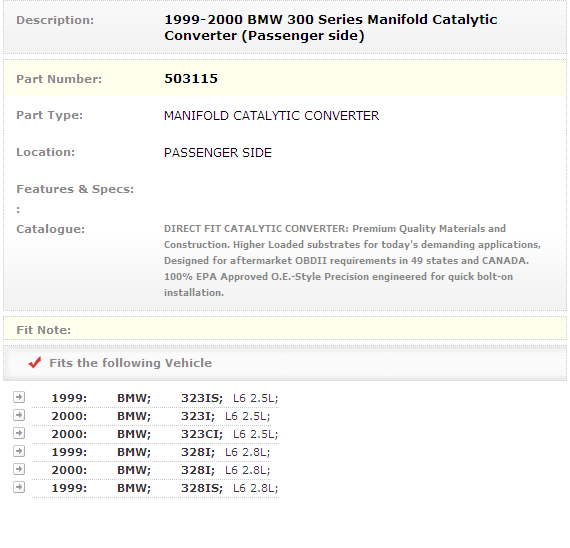This screenshot has height=548, width=570.
Task: Click arrow icon beside 2000 BMW 328I
Action: coord(19,469)
